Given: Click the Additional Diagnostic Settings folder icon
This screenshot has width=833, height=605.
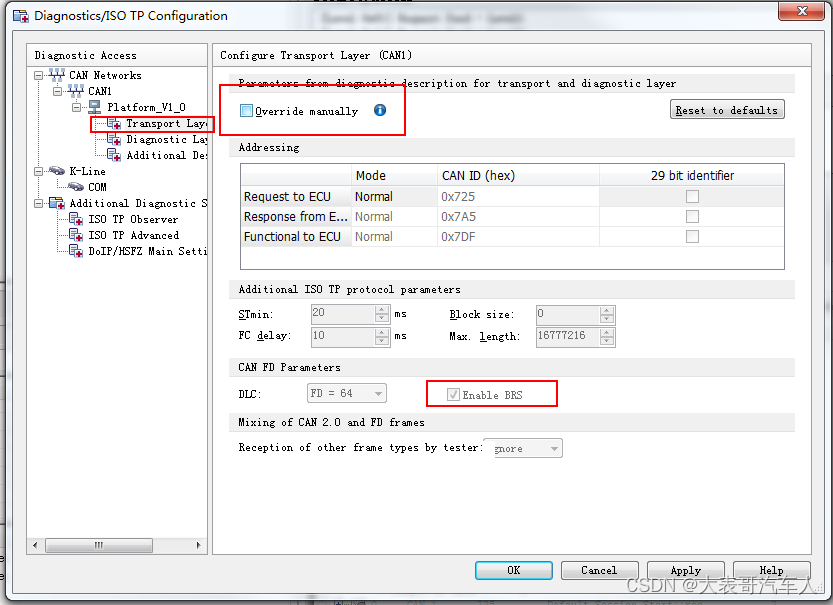Looking at the screenshot, I should click(58, 203).
